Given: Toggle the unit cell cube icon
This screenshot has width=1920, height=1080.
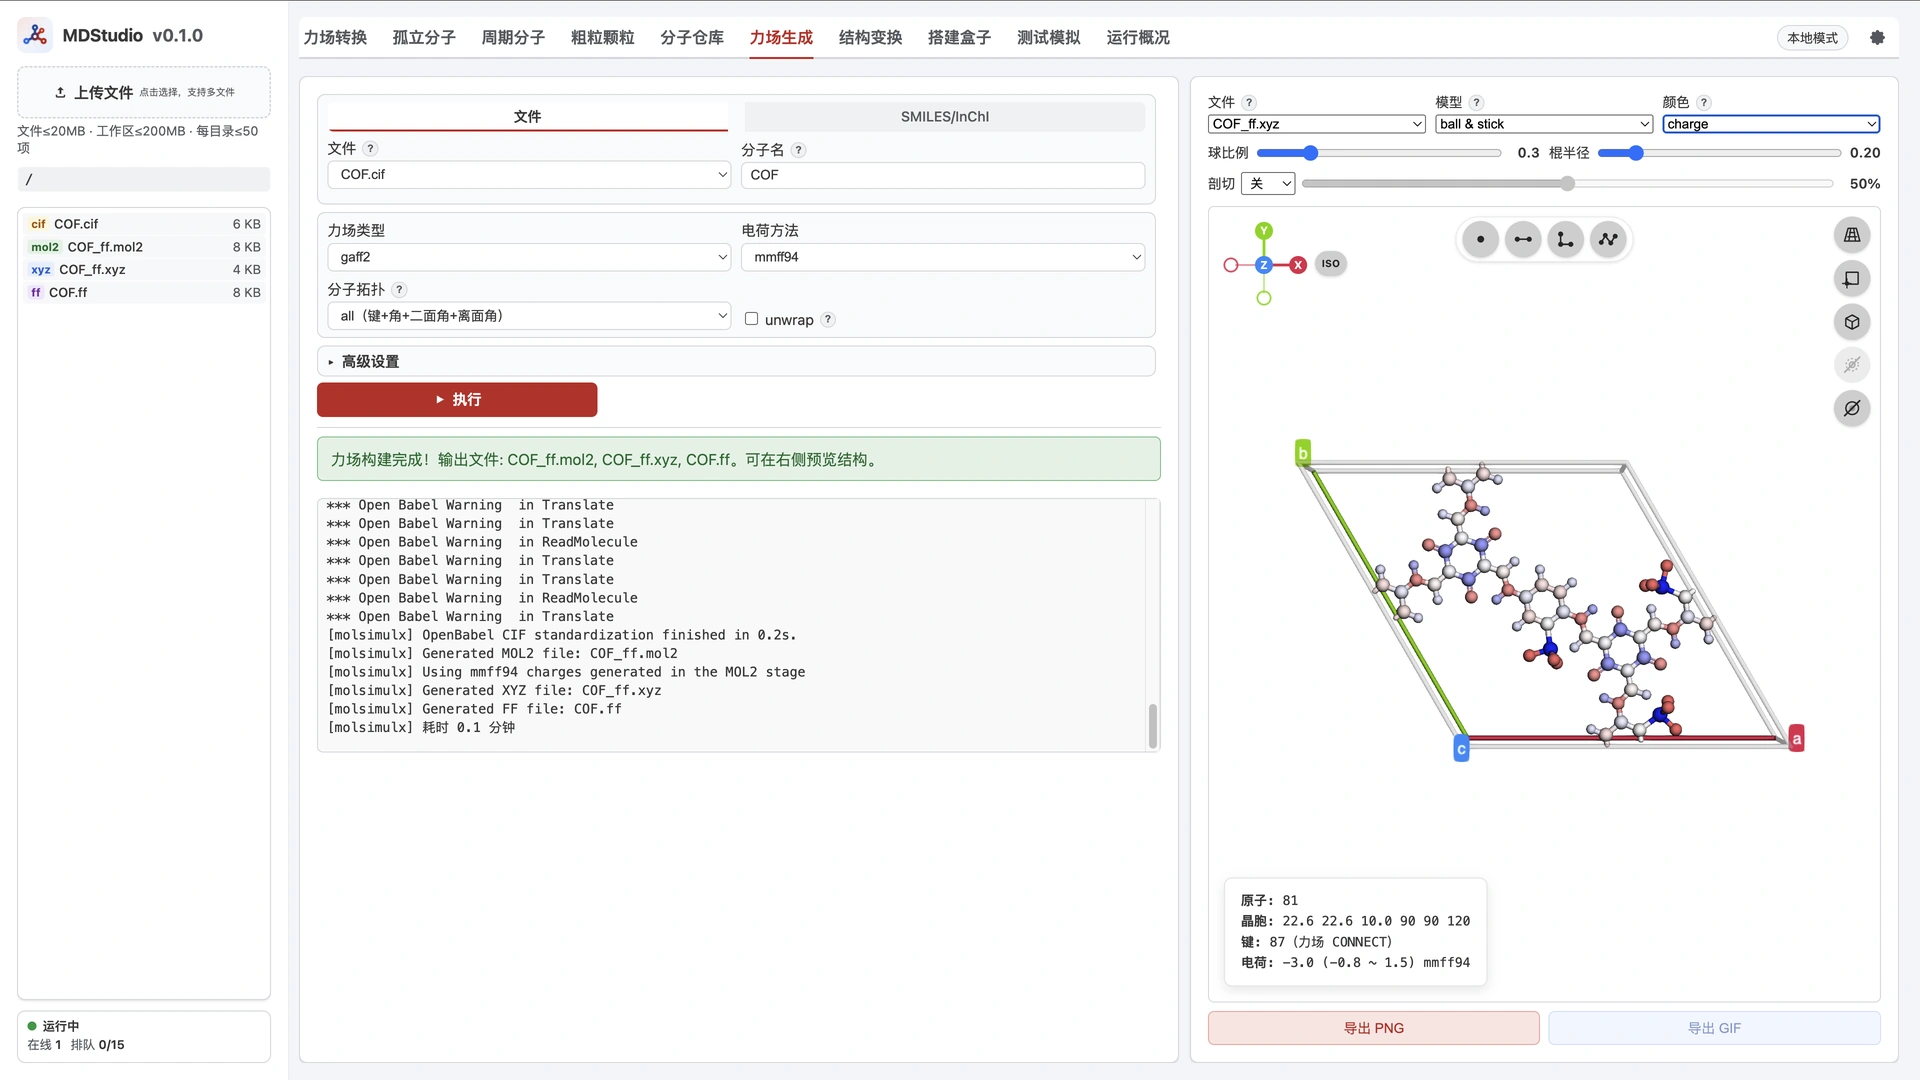Looking at the screenshot, I should [x=1852, y=322].
